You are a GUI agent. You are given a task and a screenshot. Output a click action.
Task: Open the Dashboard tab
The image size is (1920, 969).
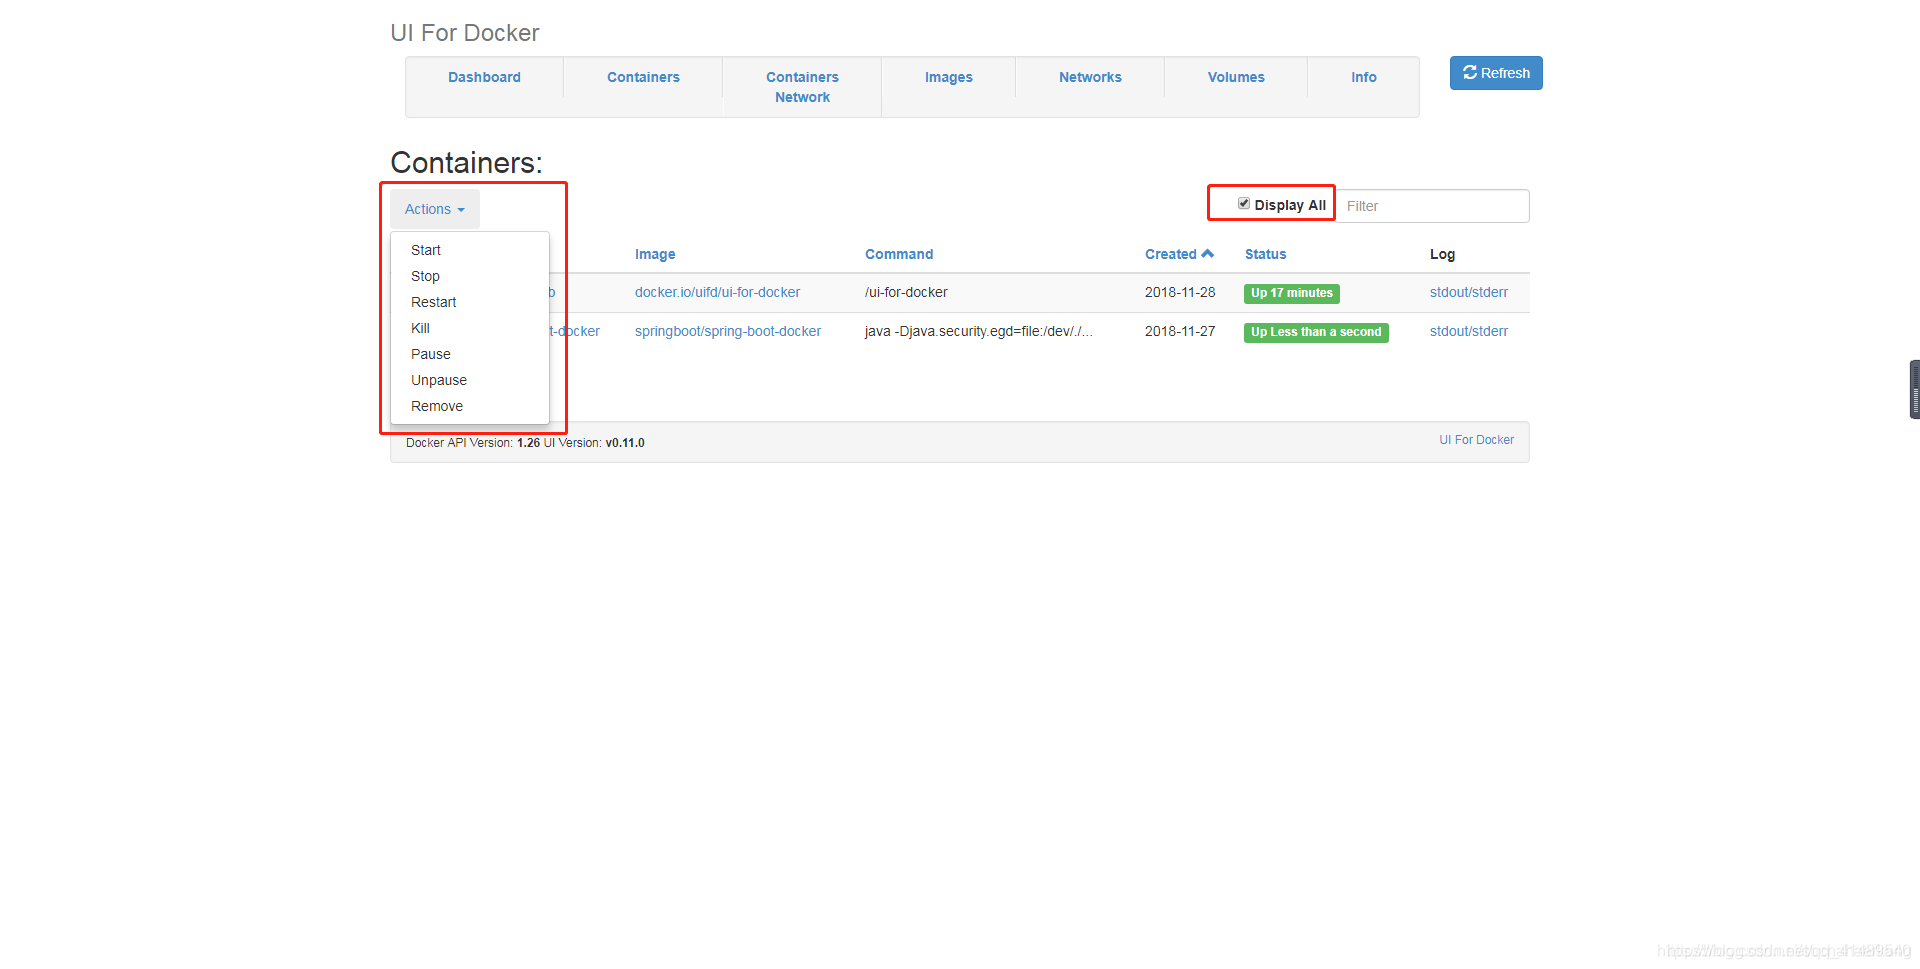click(x=484, y=77)
